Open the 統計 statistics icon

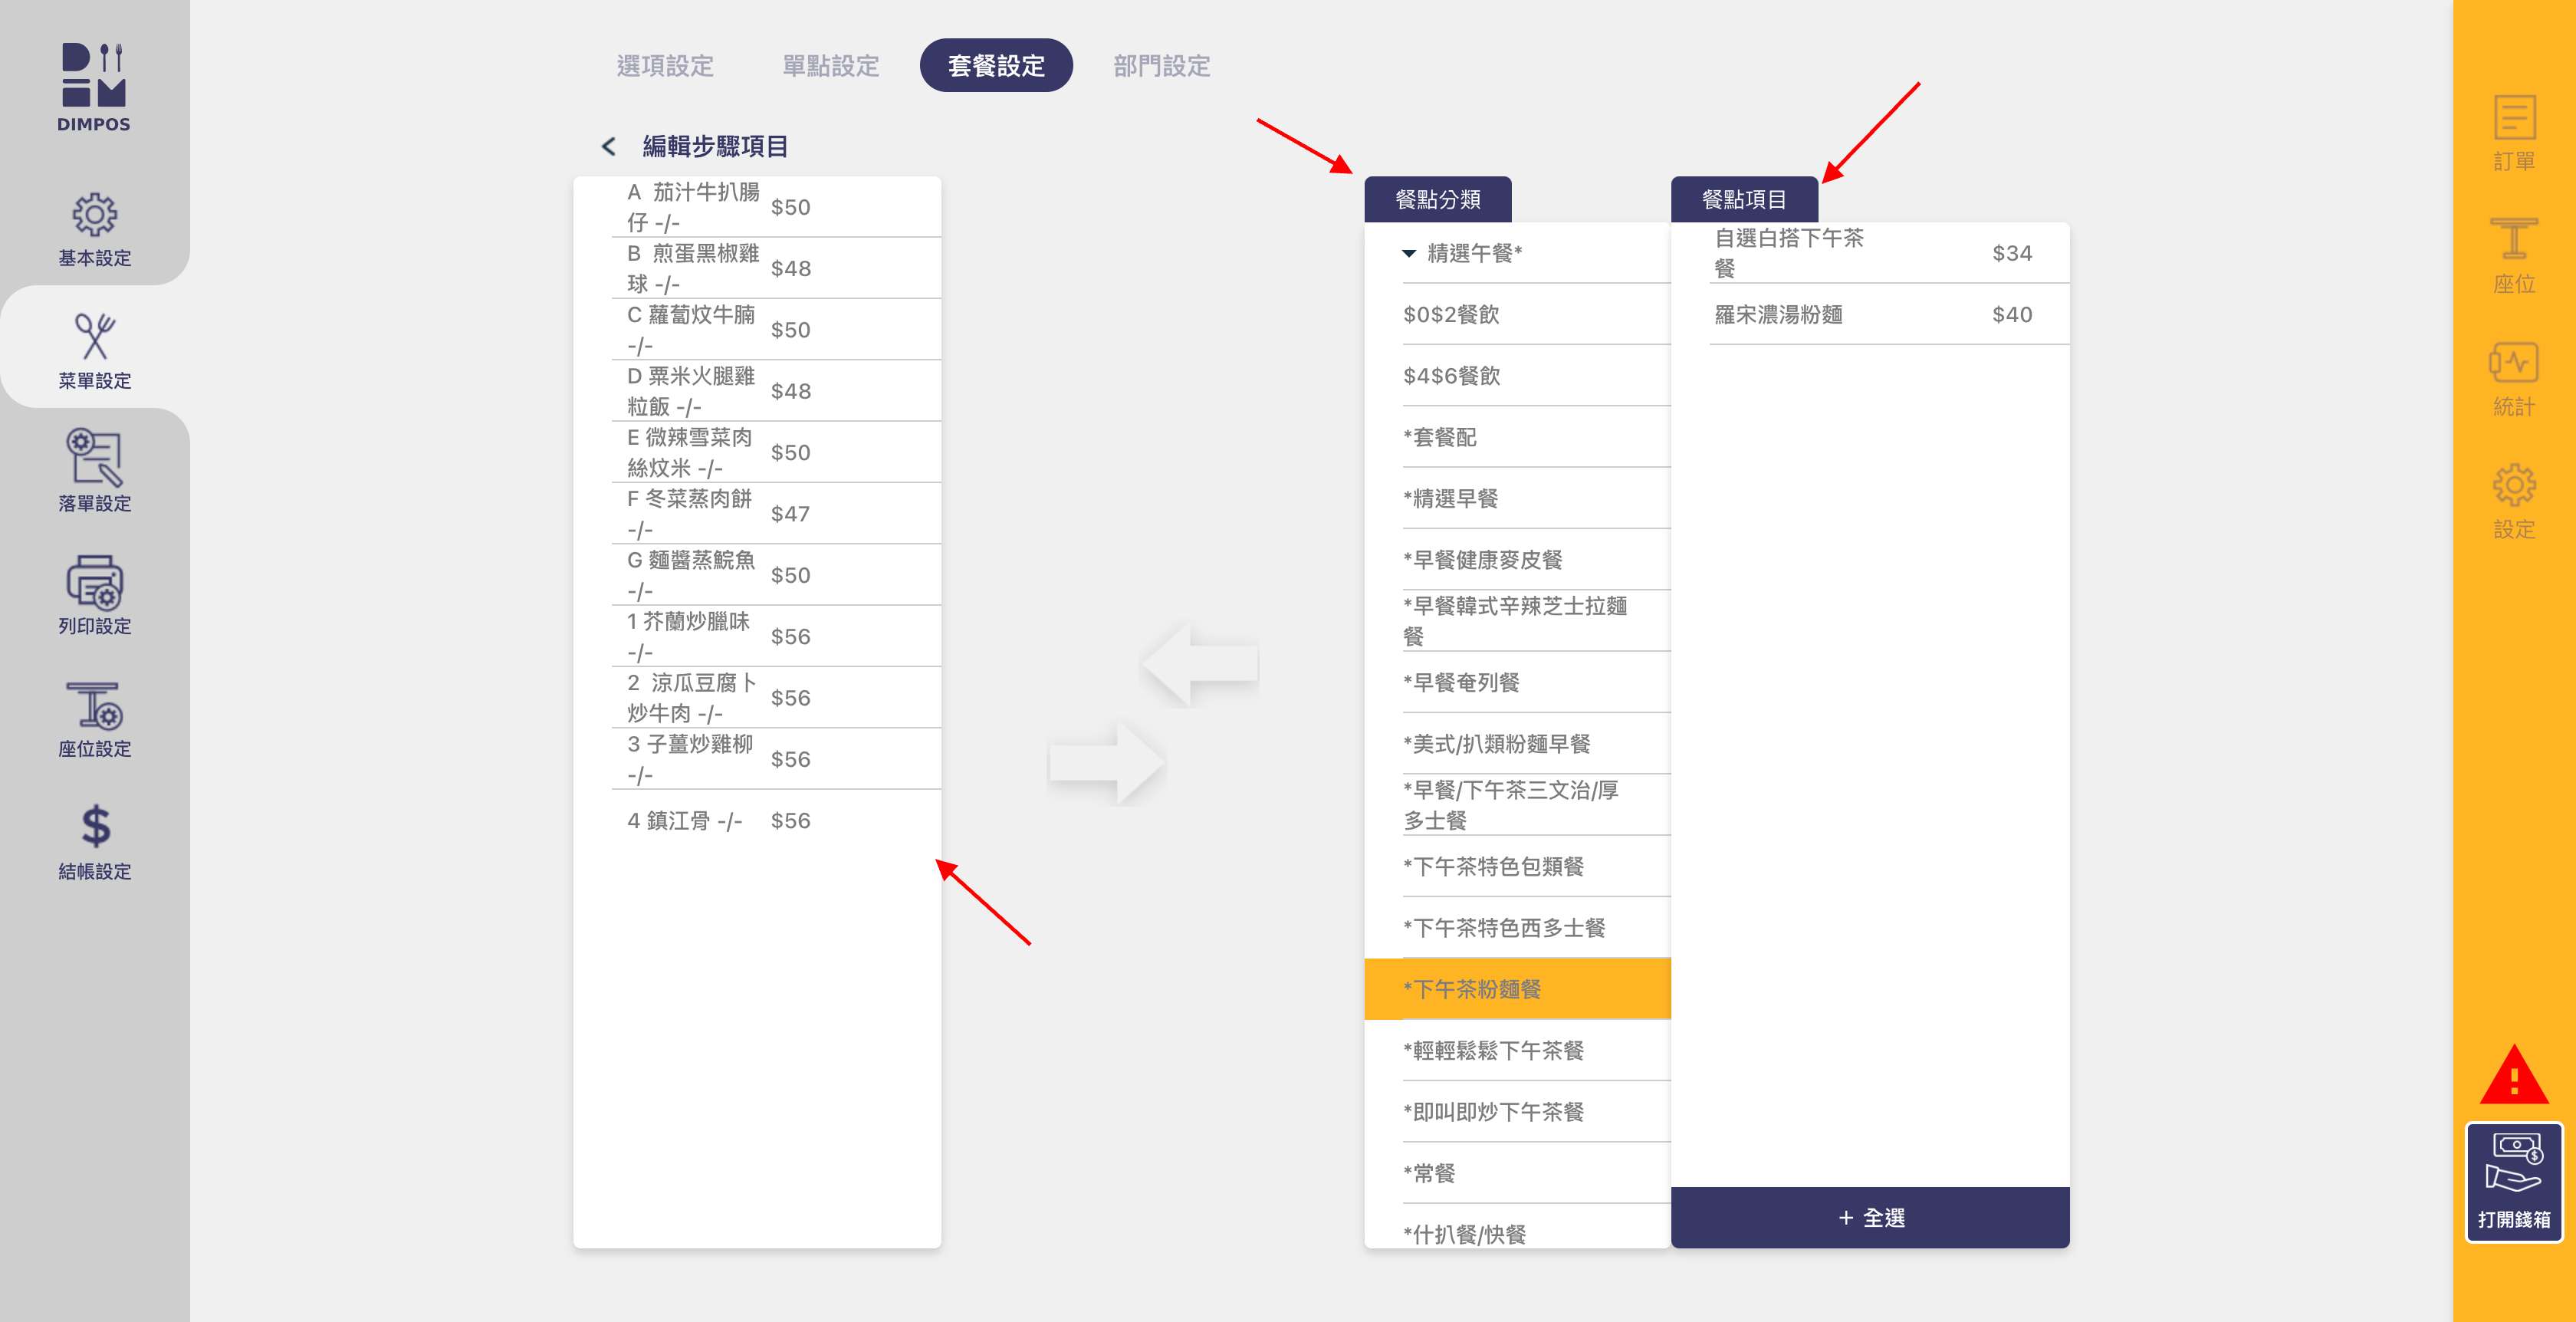2513,364
